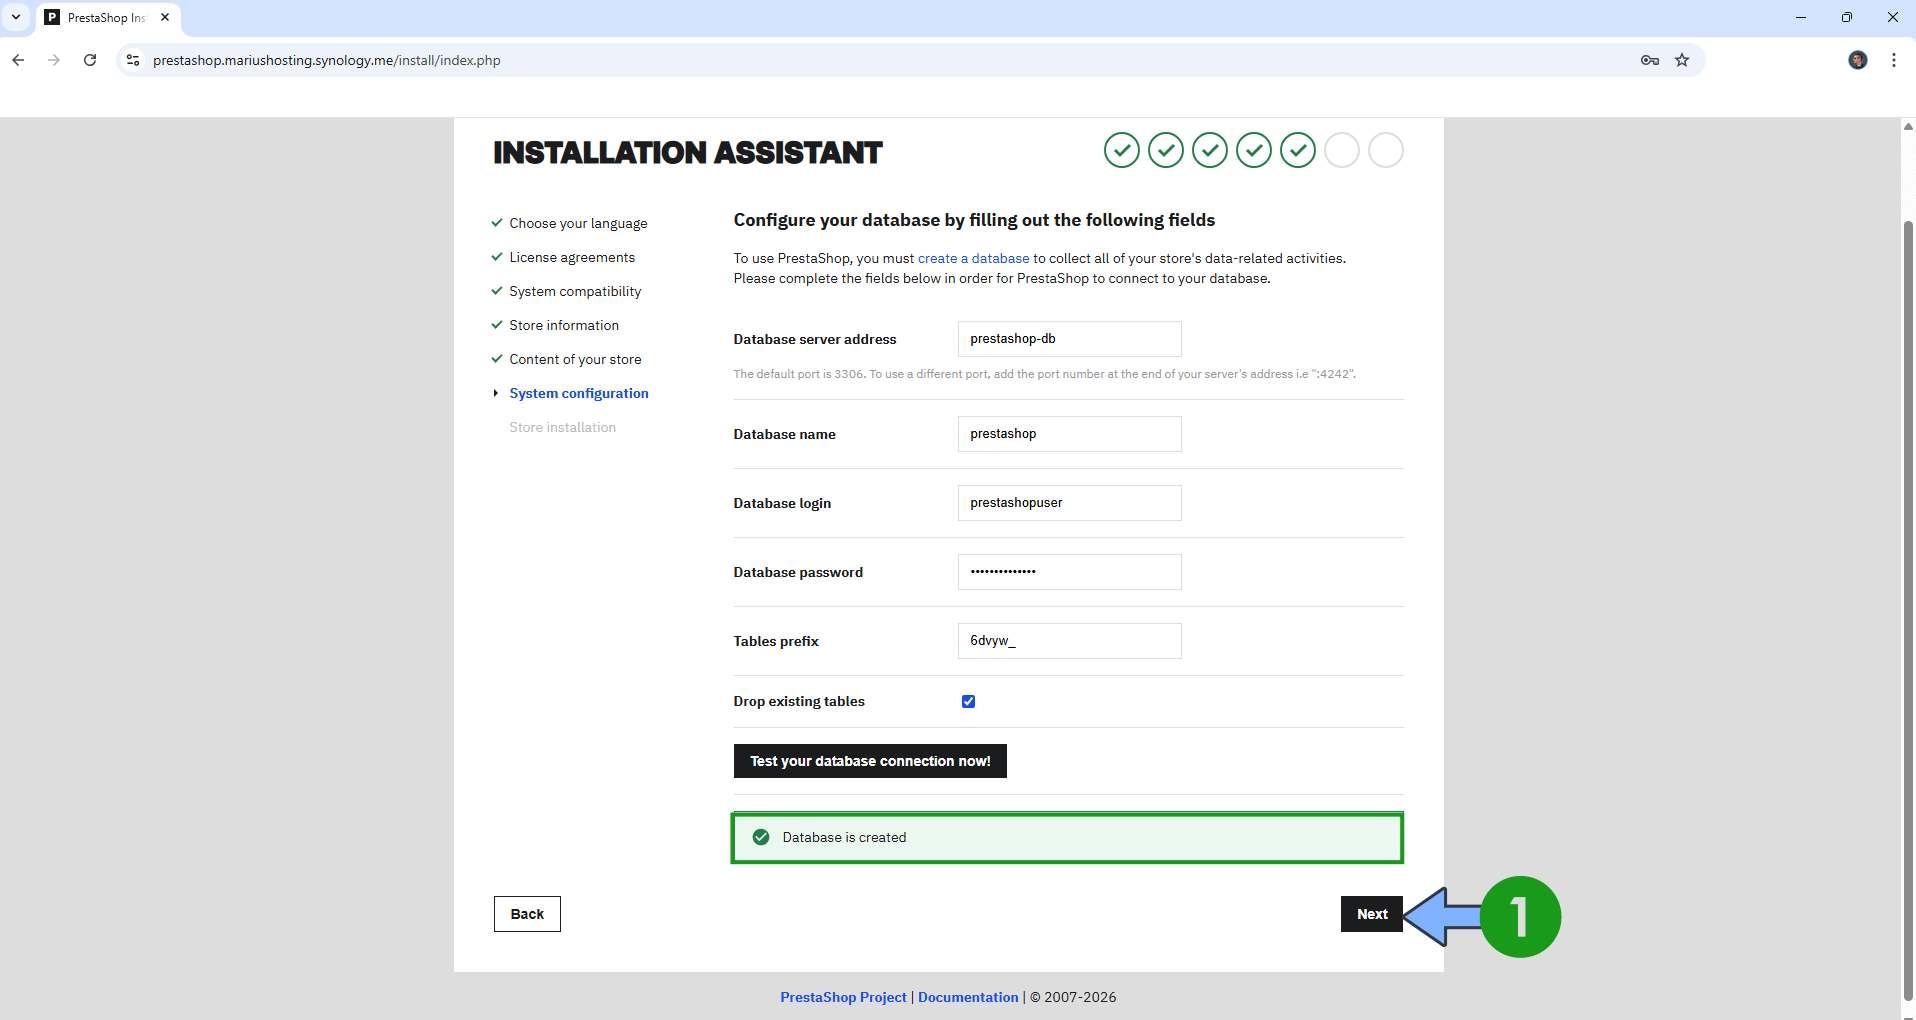Image resolution: width=1916 pixels, height=1020 pixels.
Task: Expand the System configuration disclosure arrow
Action: pyautogui.click(x=496, y=393)
